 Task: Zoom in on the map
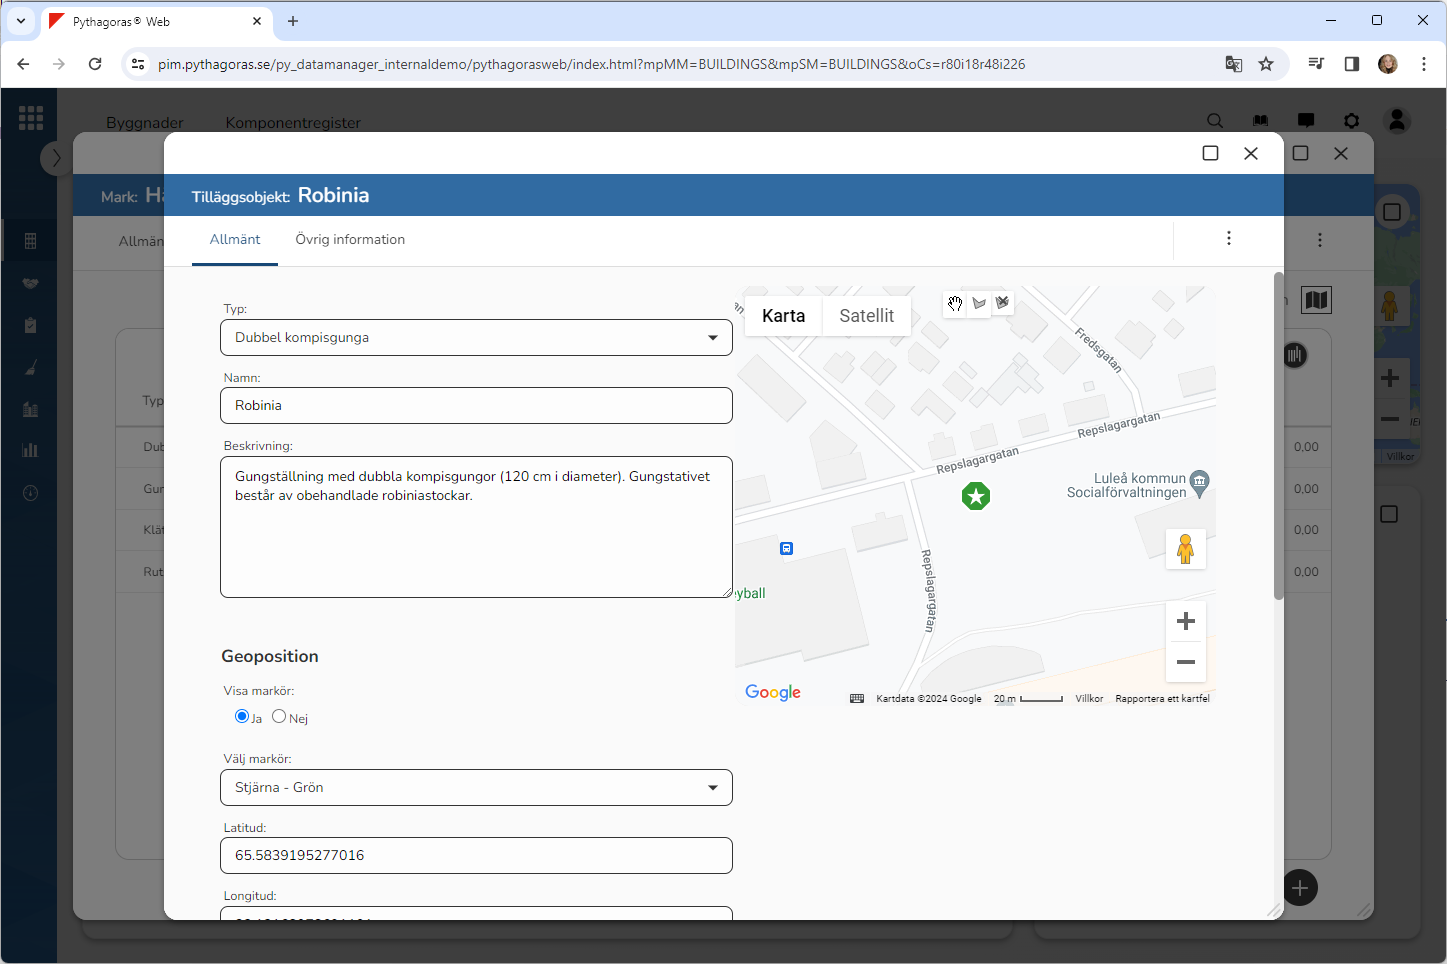point(1186,621)
